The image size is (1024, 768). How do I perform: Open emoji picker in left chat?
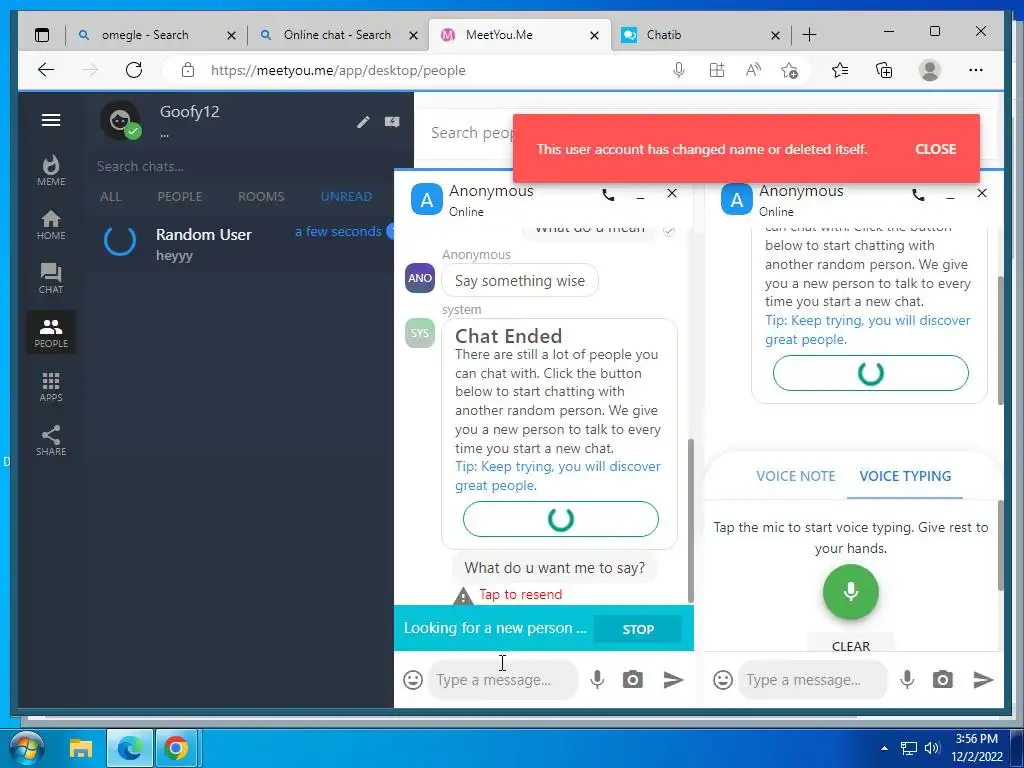coord(413,680)
